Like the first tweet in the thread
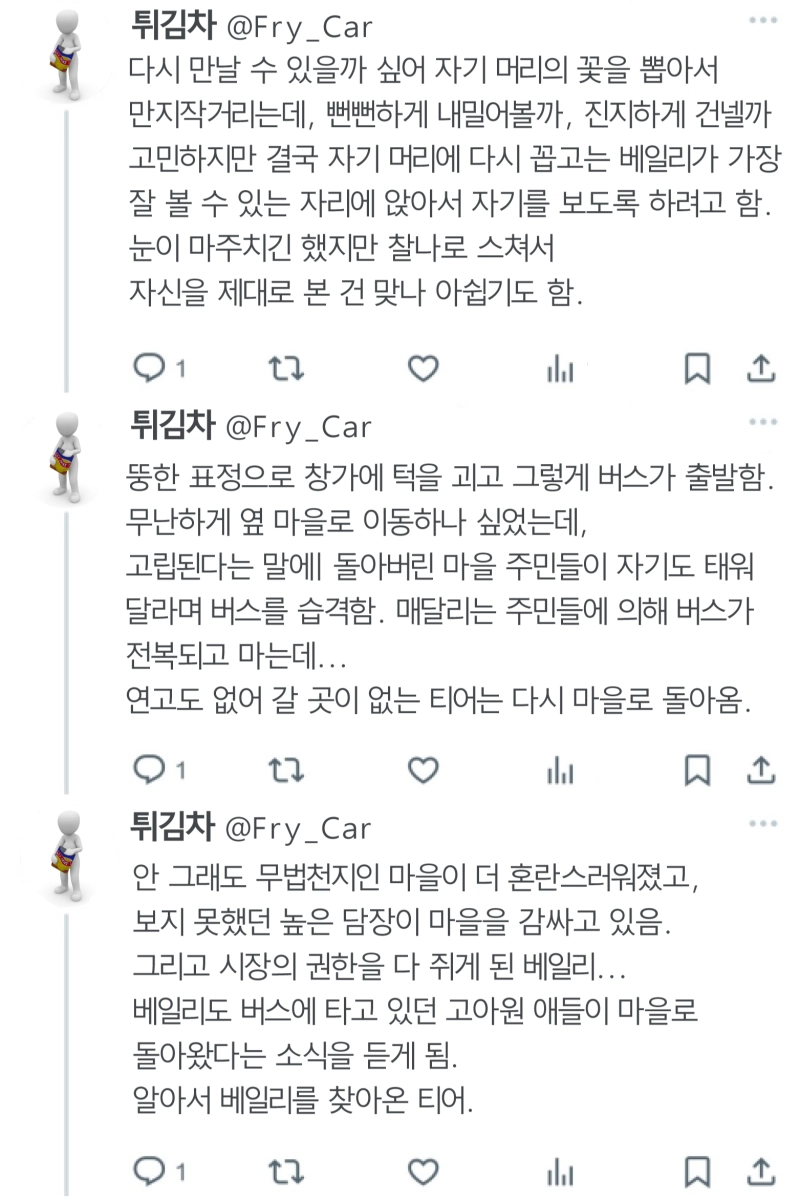This screenshot has width=800, height=1200. (424, 369)
